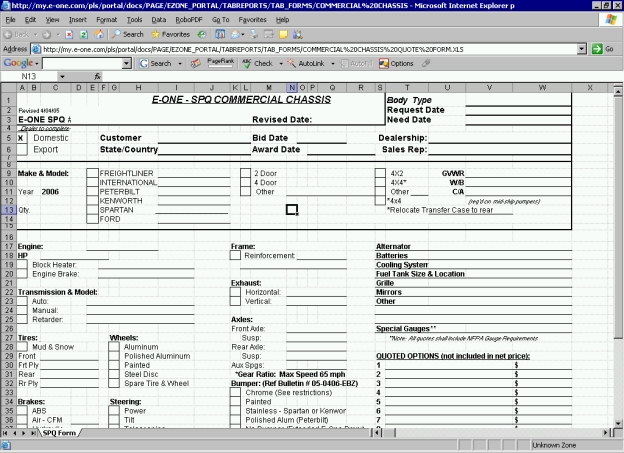Open the Back button history dropdown

[x=35, y=35]
